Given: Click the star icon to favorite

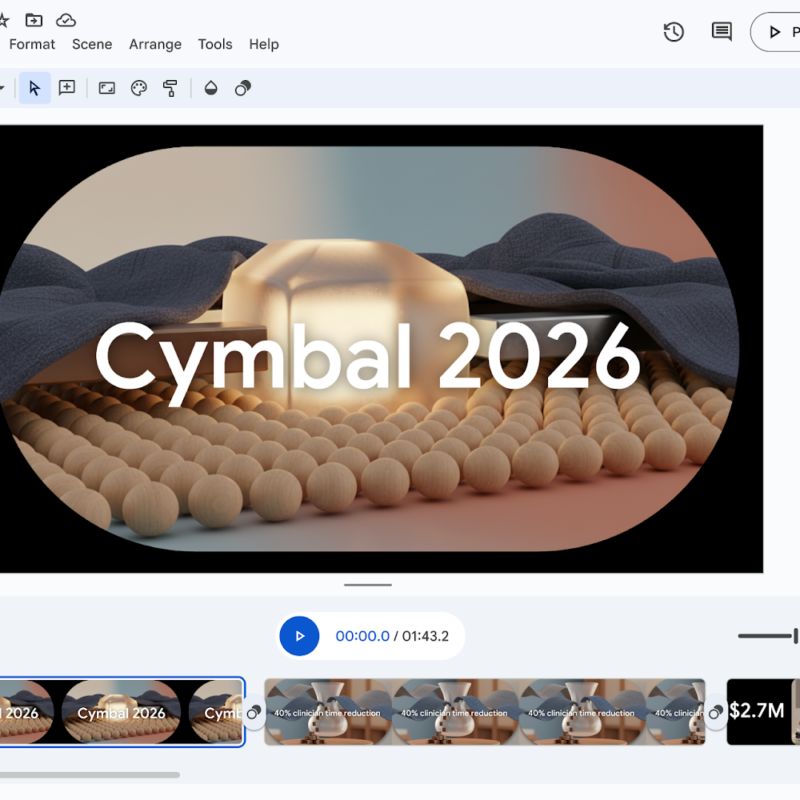Looking at the screenshot, I should click(x=3, y=20).
